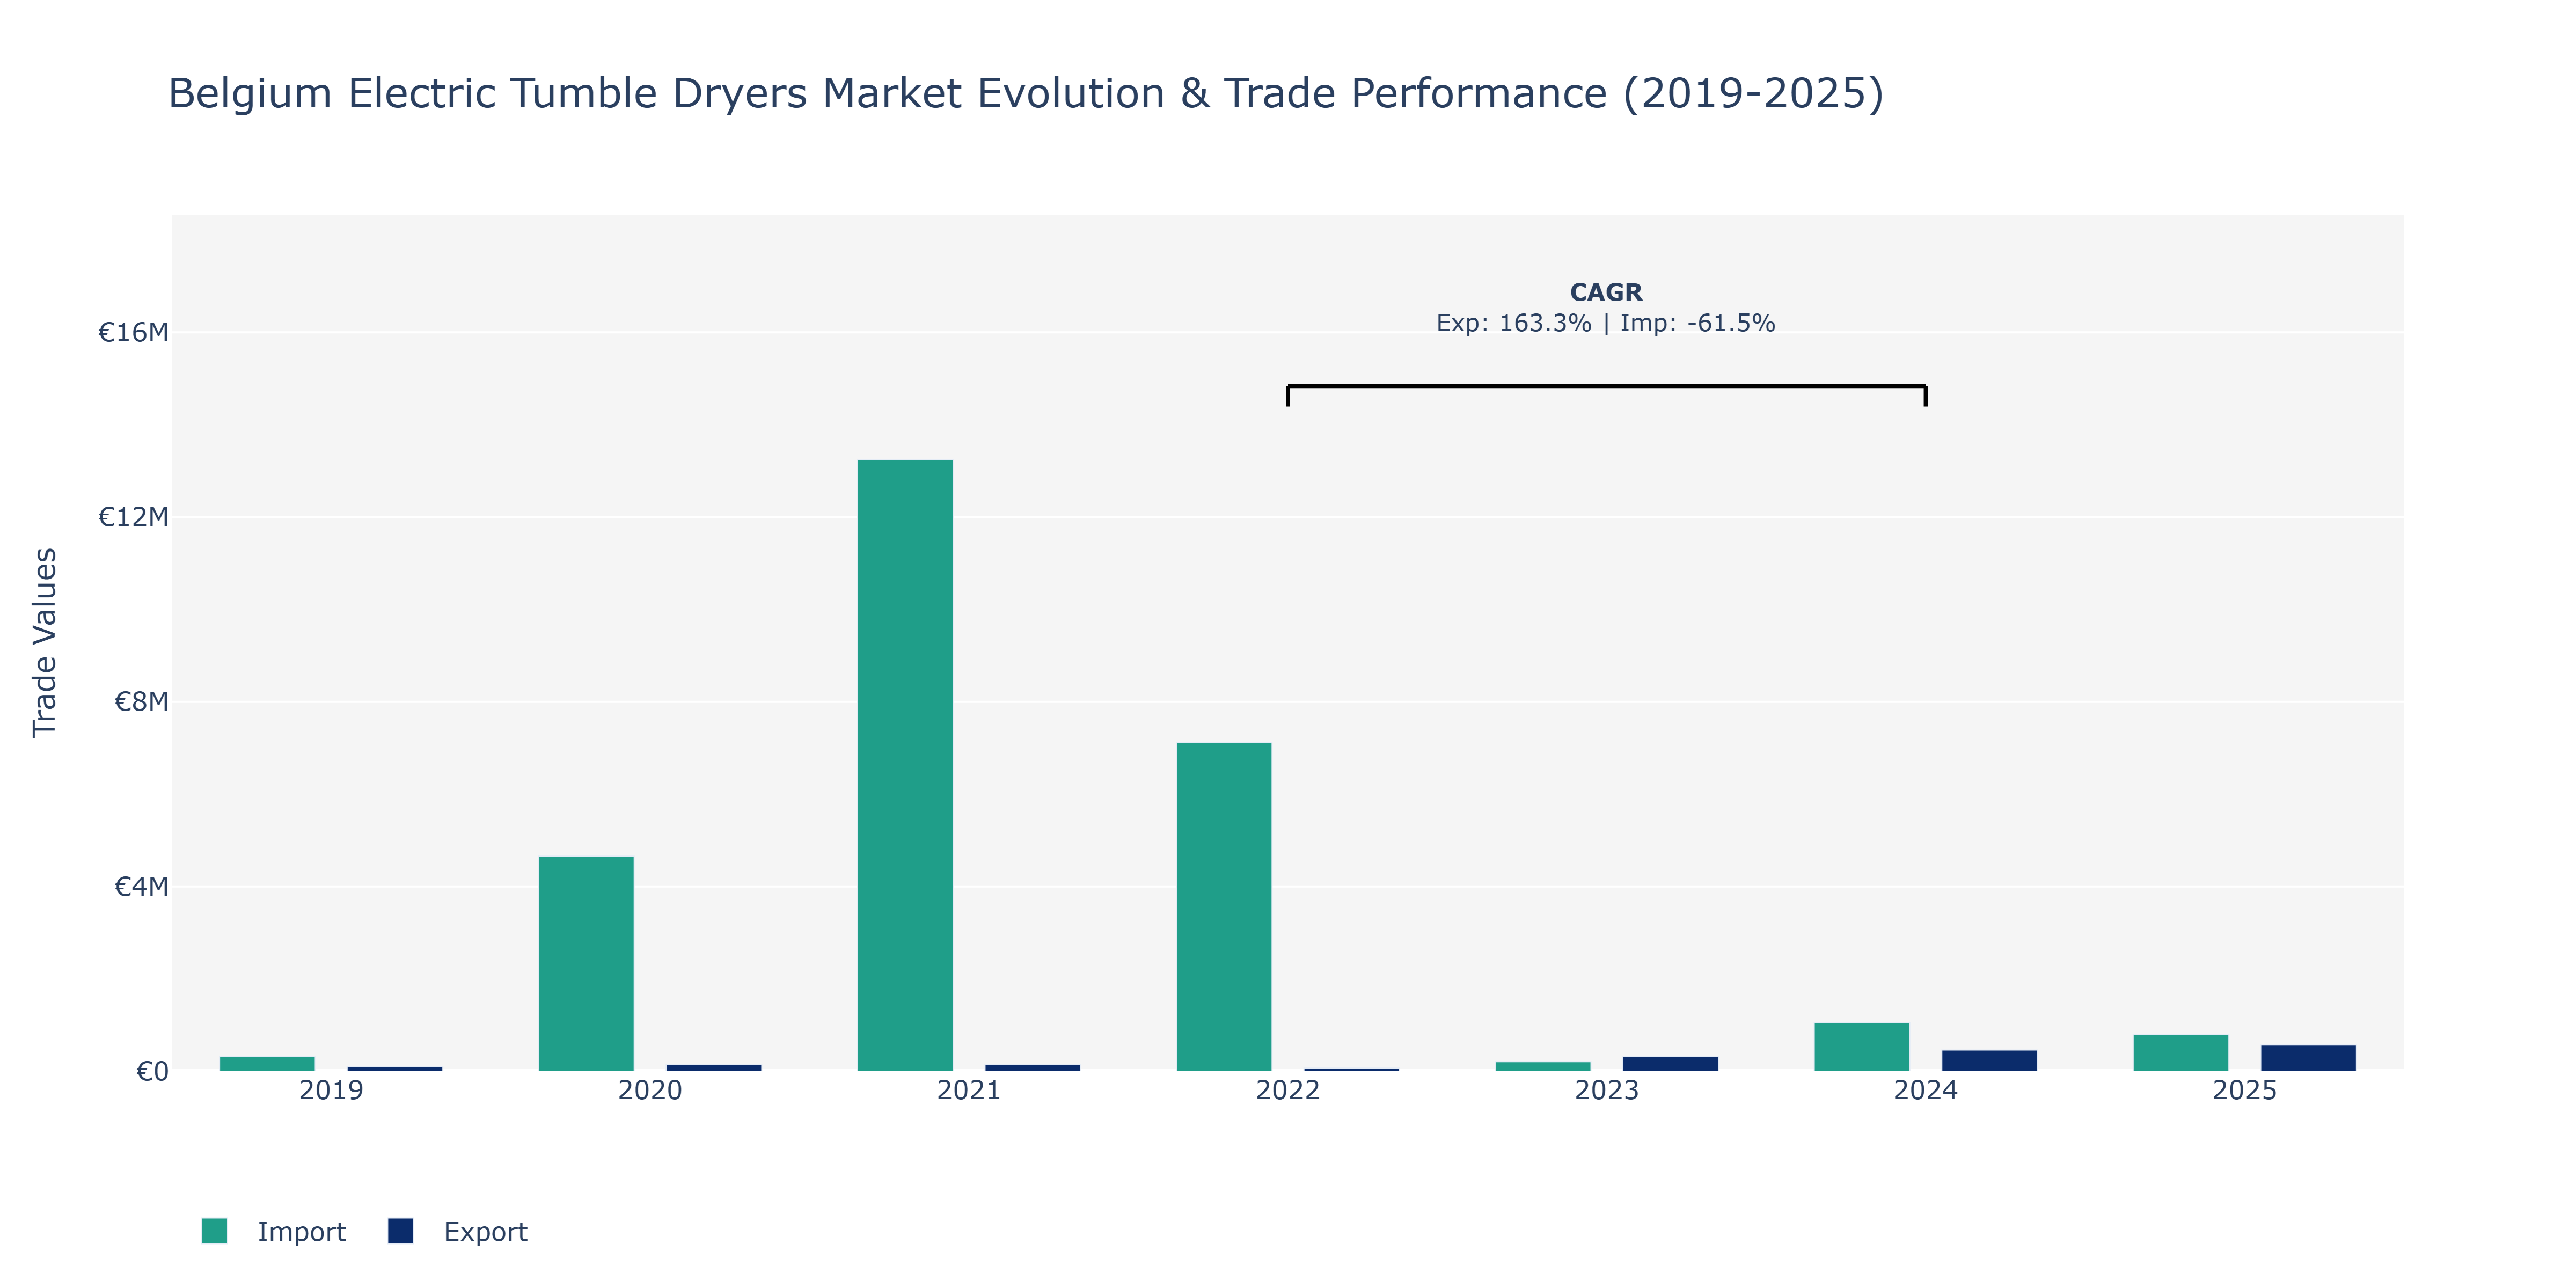Click the chart title text
The width and height of the screenshot is (2576, 1288).
[1026, 94]
